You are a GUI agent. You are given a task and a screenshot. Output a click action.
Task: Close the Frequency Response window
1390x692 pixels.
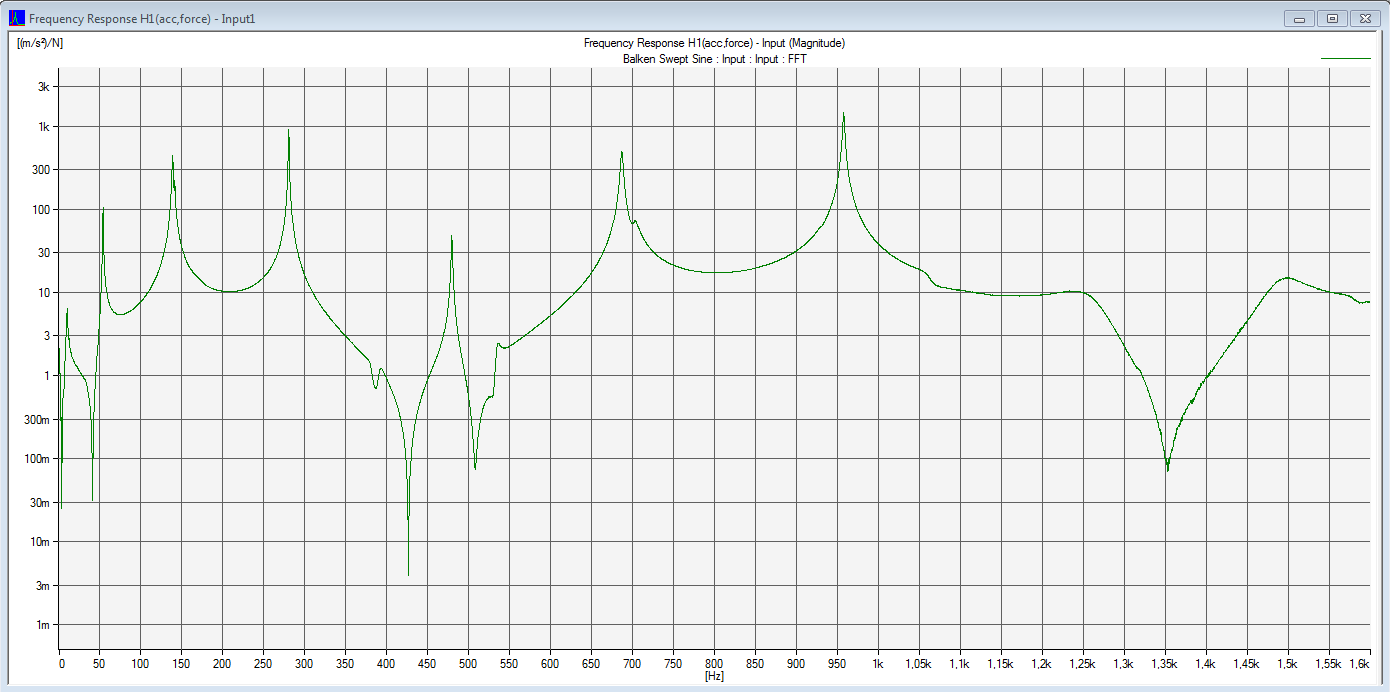click(1364, 18)
